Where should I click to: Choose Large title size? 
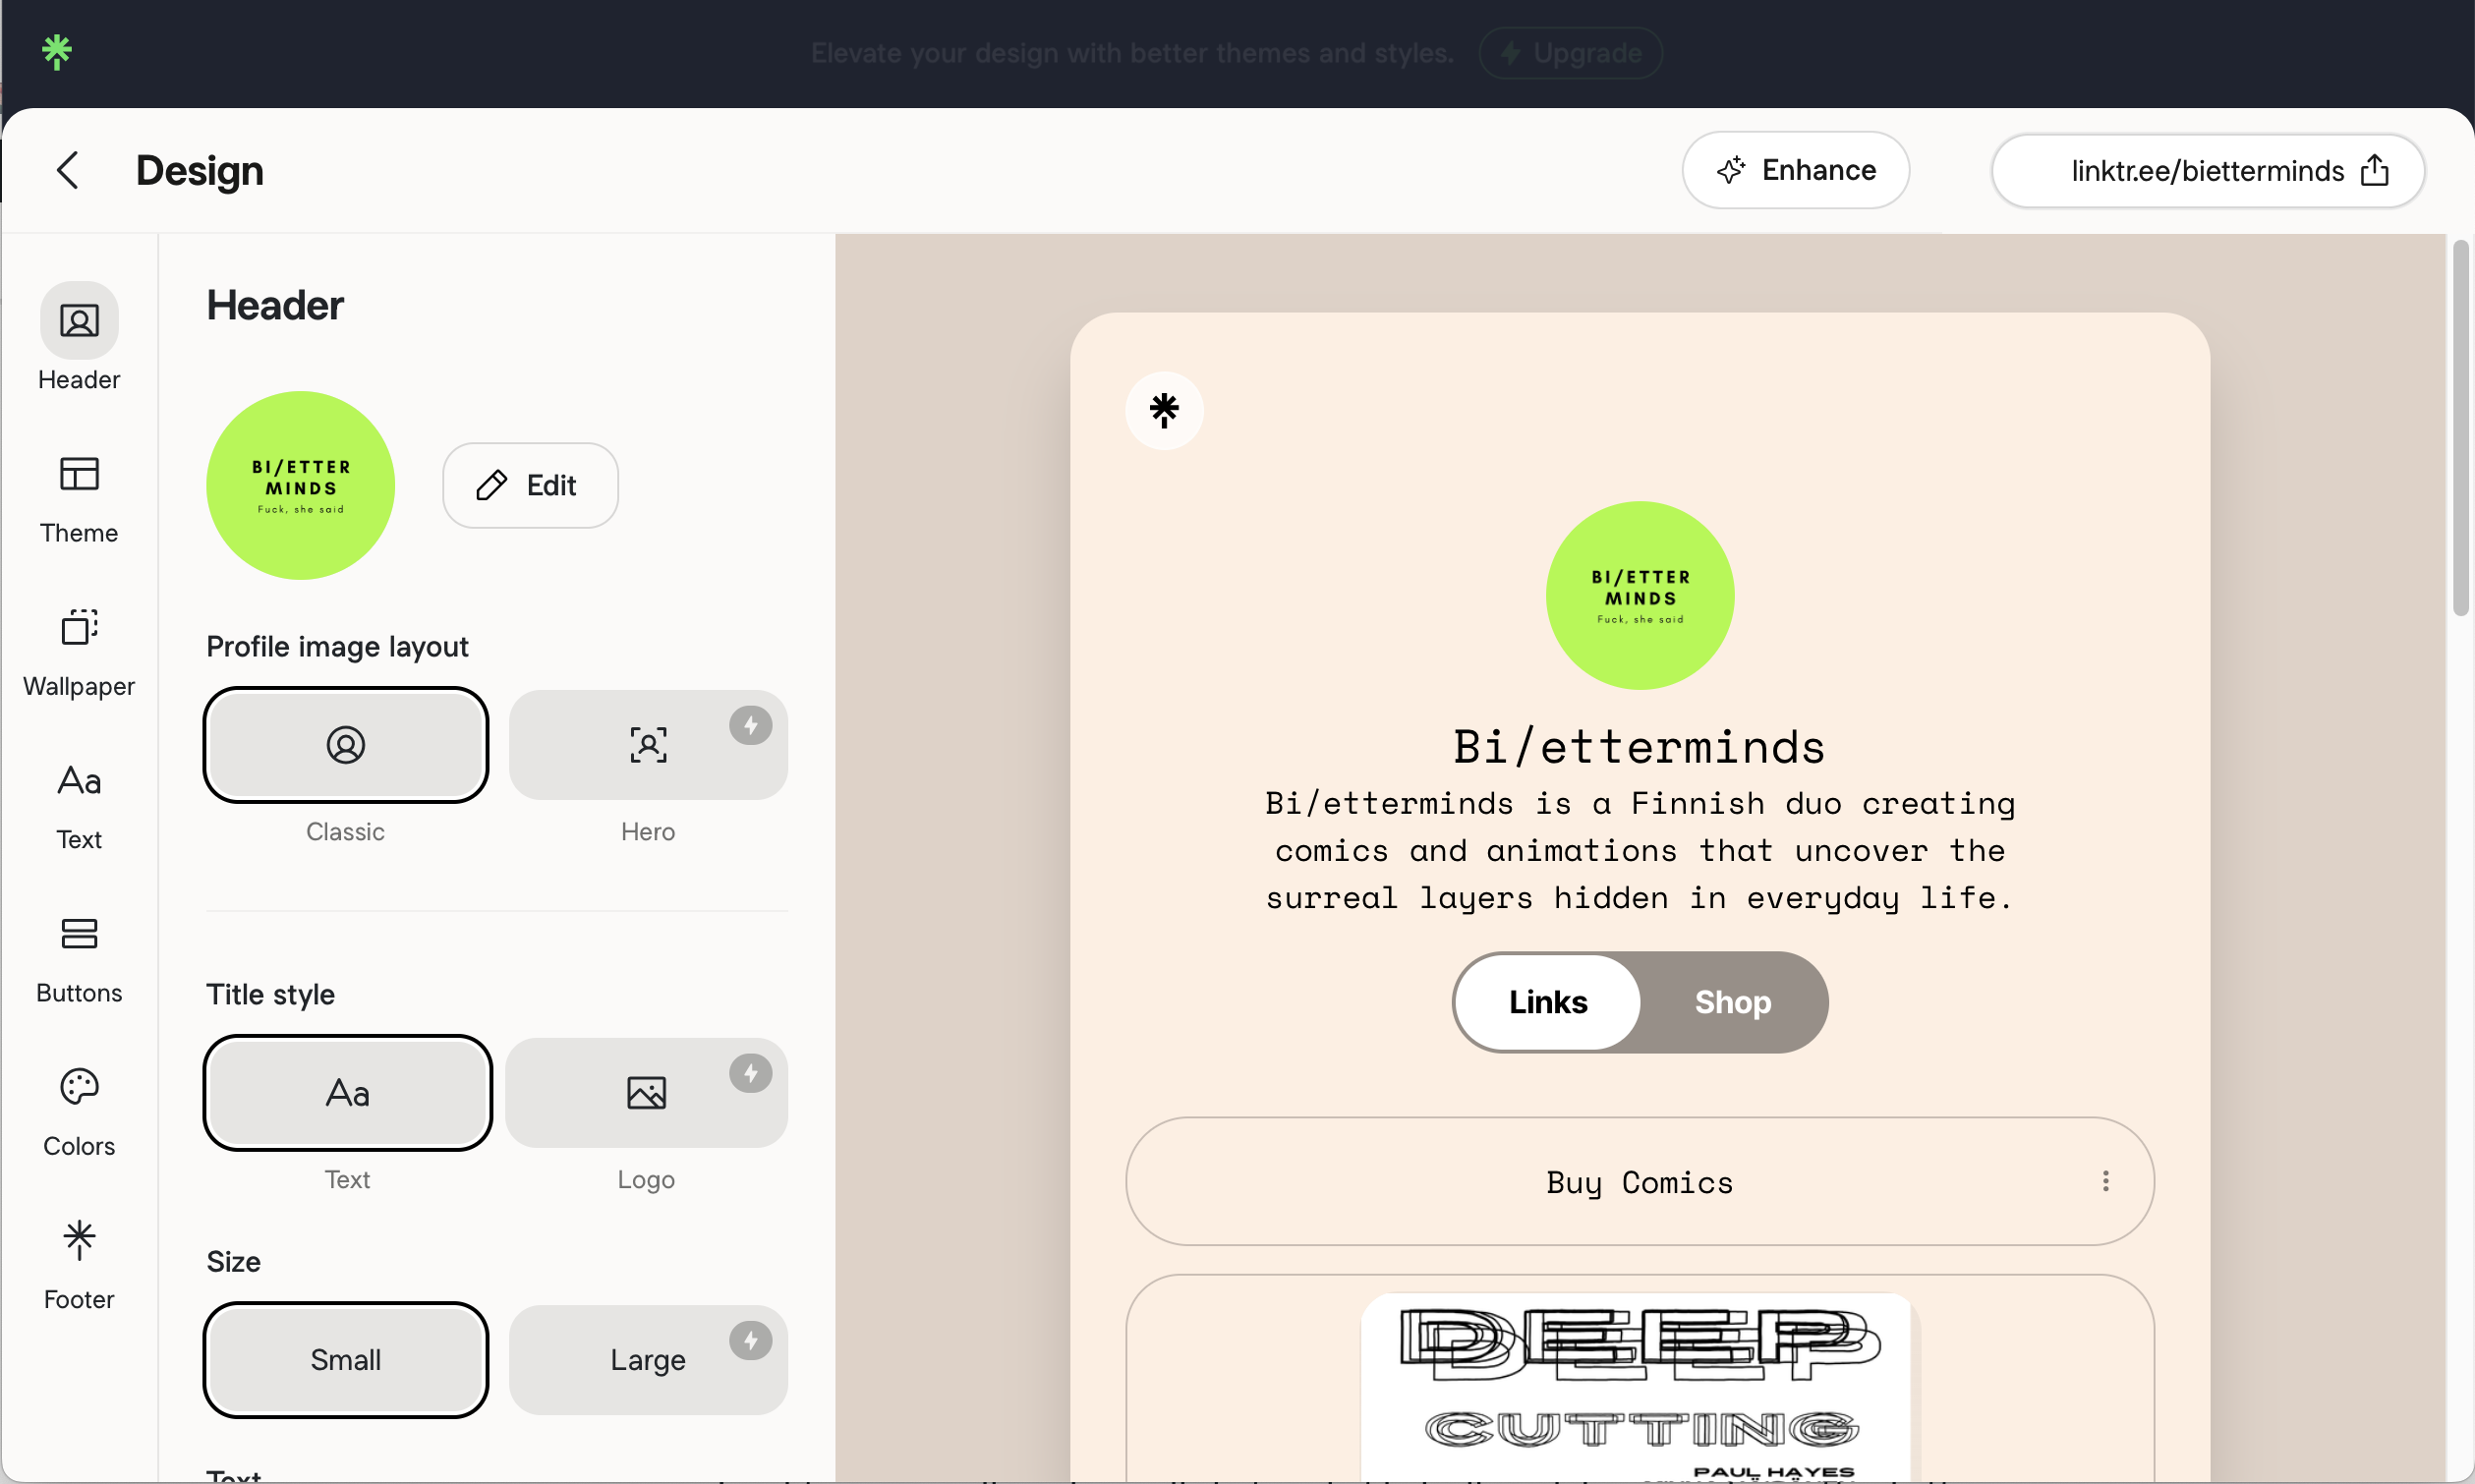coord(648,1360)
